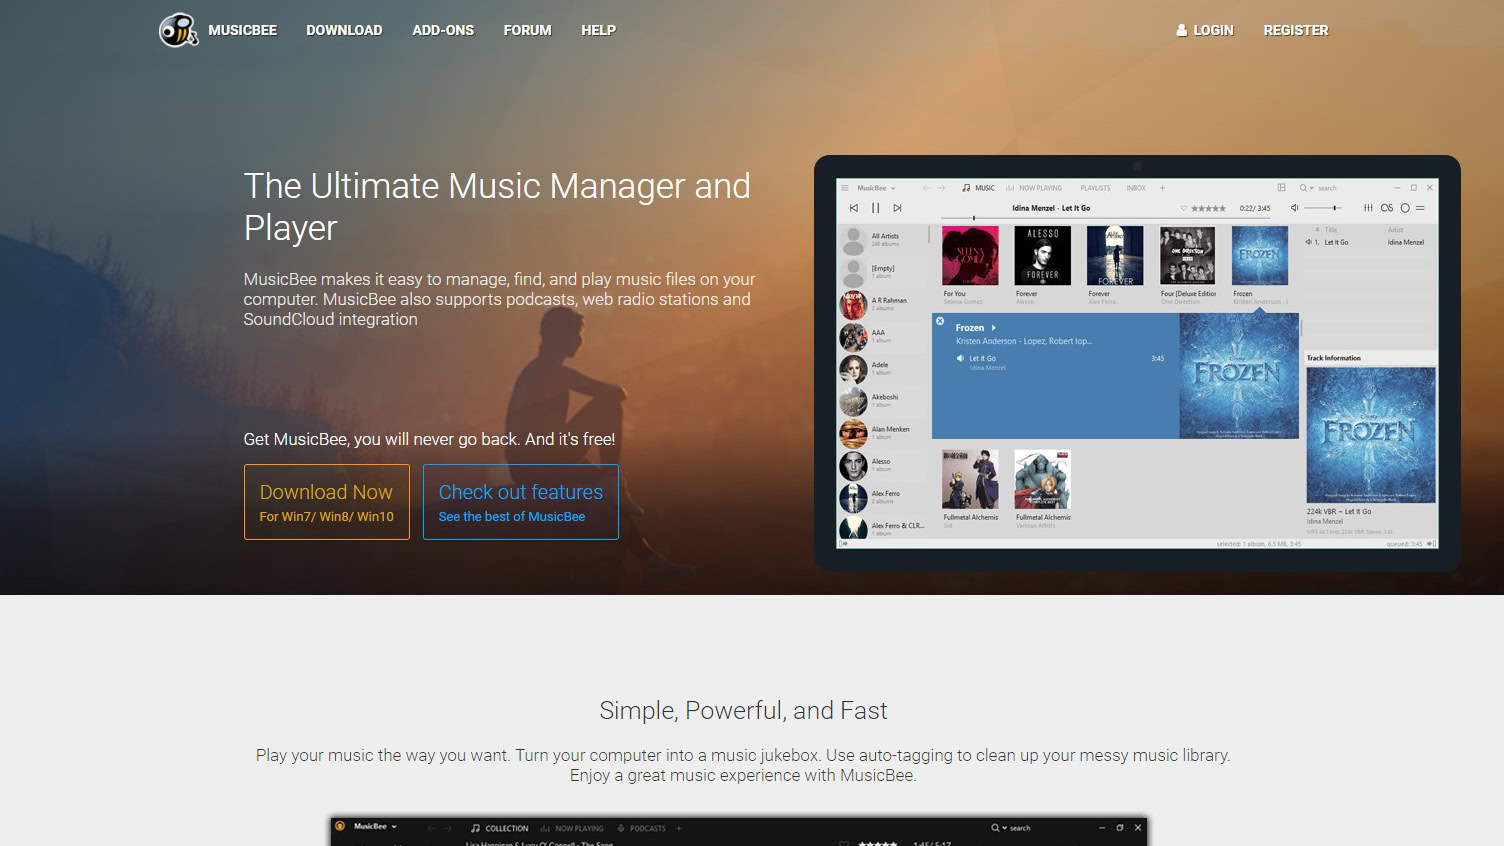Click the Download Now button
Image resolution: width=1504 pixels, height=846 pixels.
326,502
